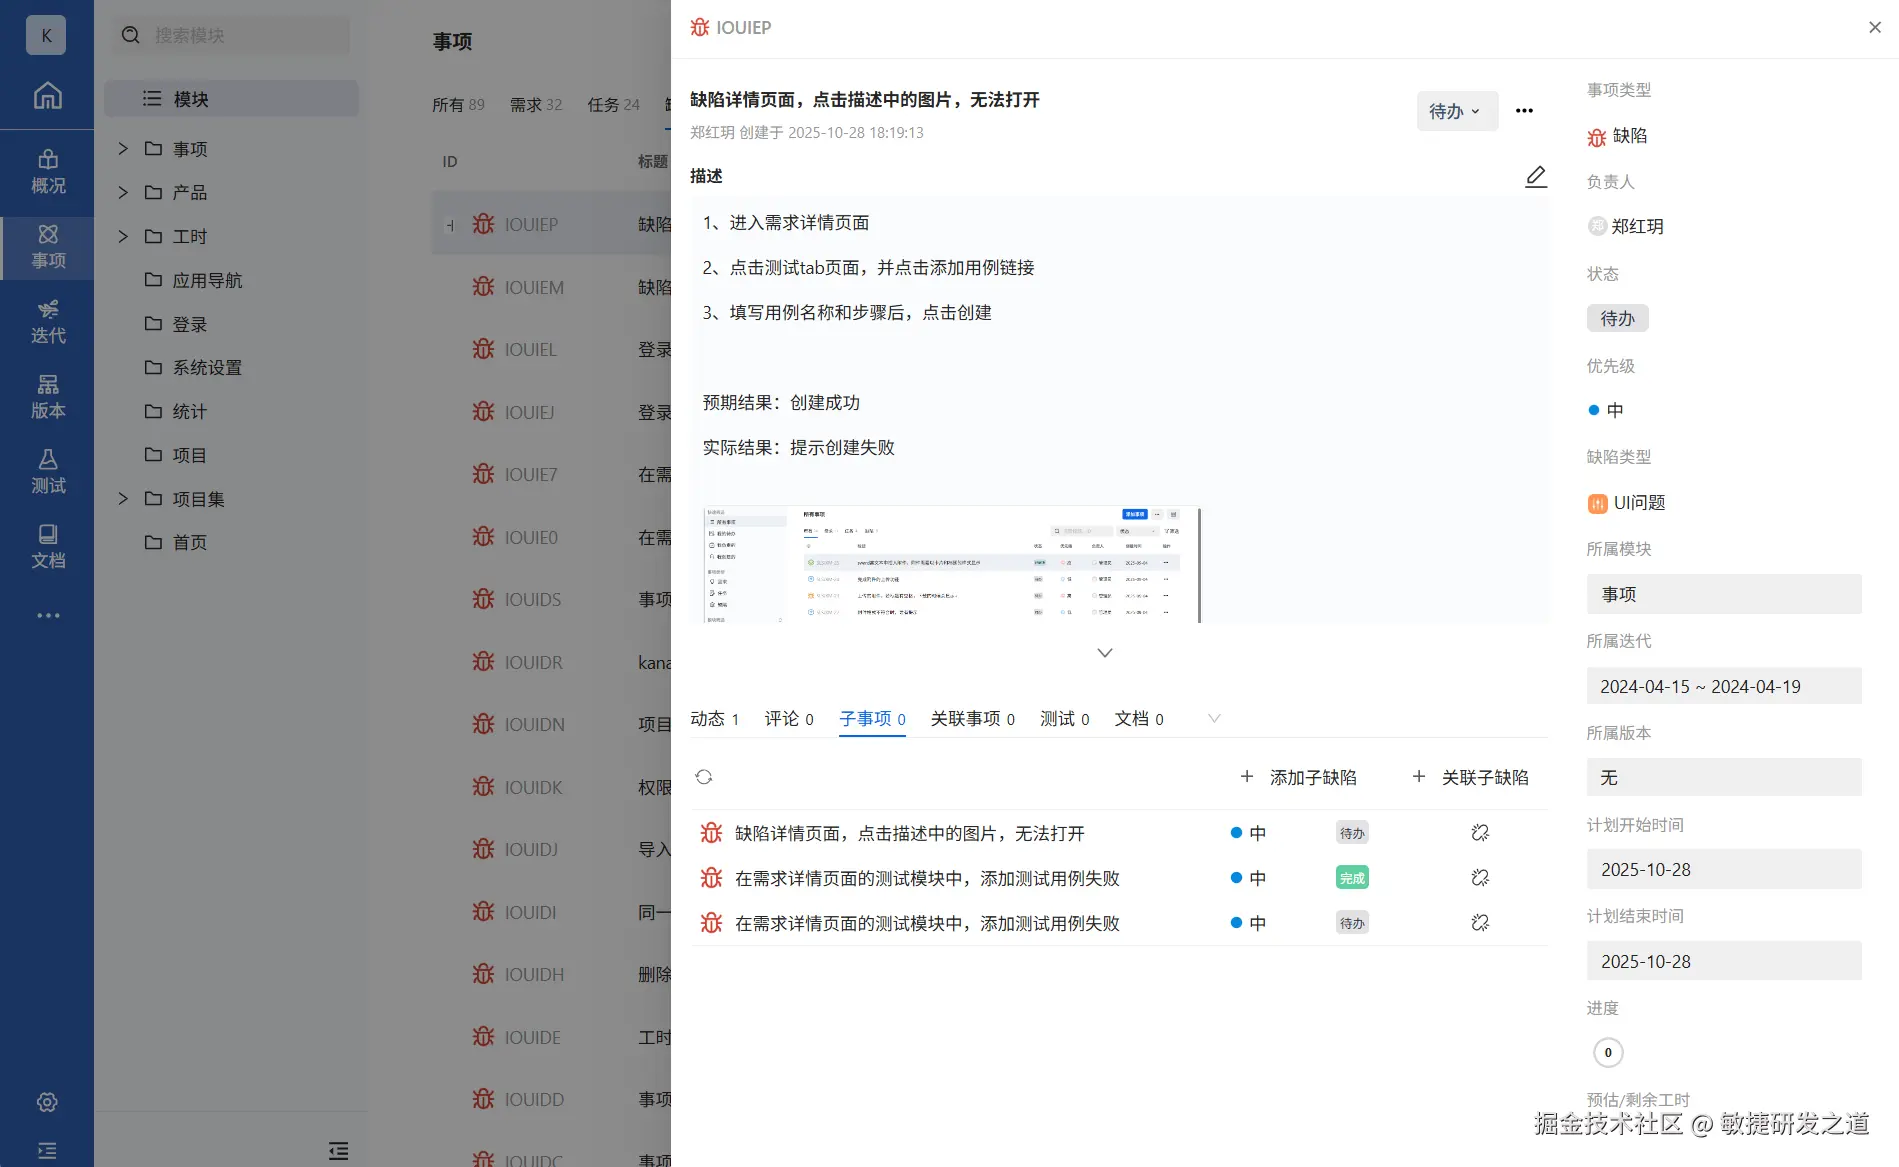Image resolution: width=1899 pixels, height=1167 pixels.
Task: Click 缺陷 issue type bug icon
Action: [x=1597, y=137]
